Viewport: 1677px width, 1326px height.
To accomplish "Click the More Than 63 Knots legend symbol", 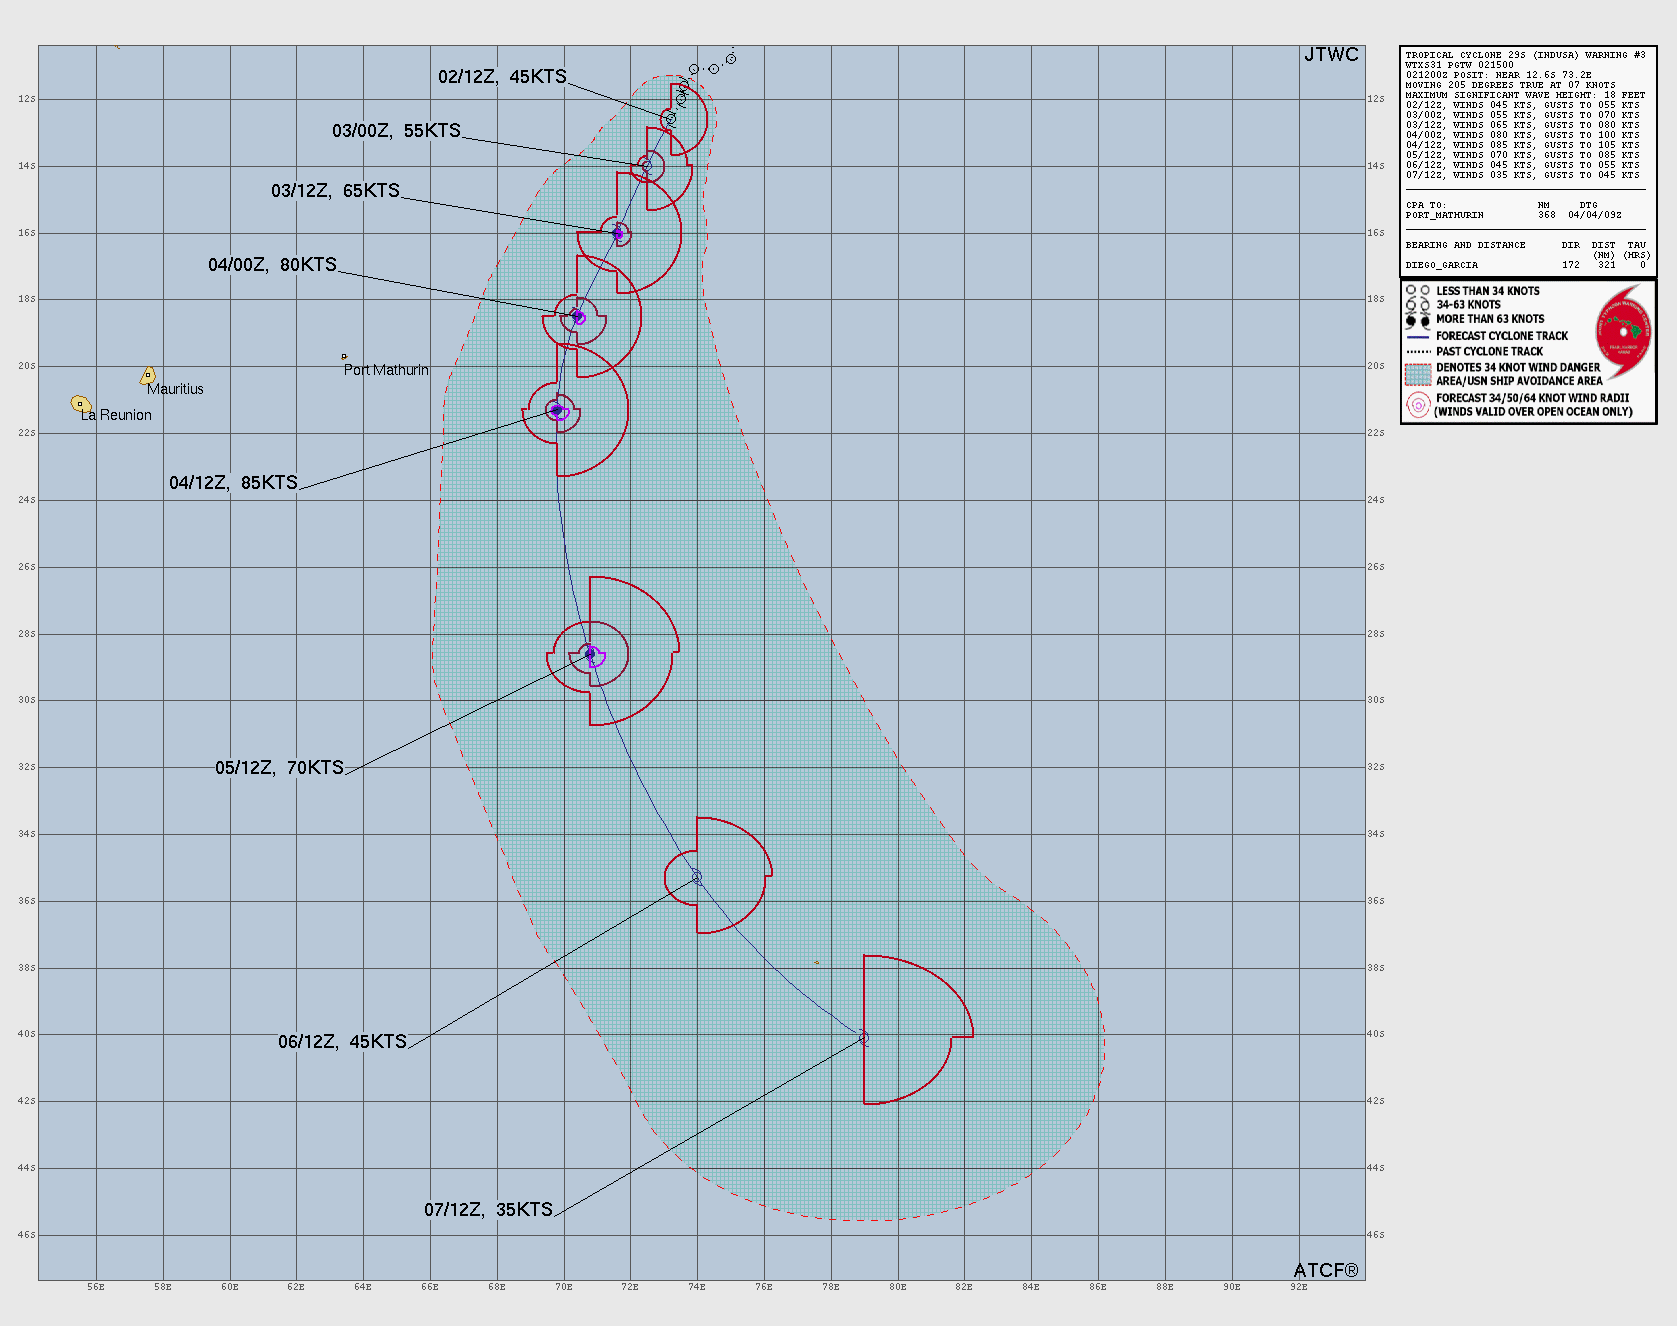I will [x=1417, y=320].
